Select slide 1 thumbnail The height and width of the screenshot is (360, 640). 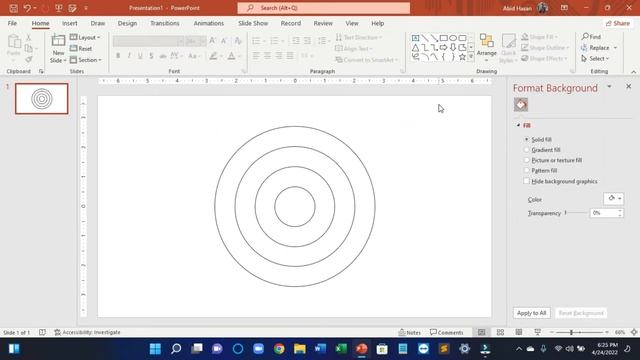[42, 99]
